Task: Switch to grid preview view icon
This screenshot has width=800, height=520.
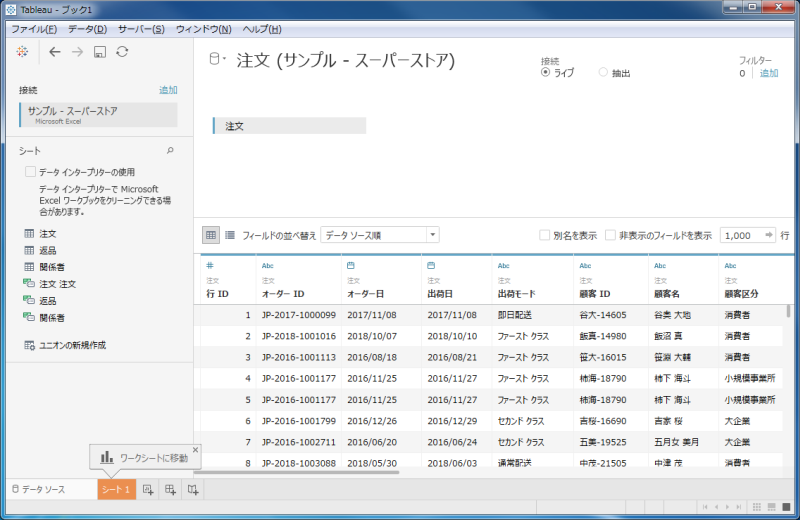Action: (x=211, y=235)
